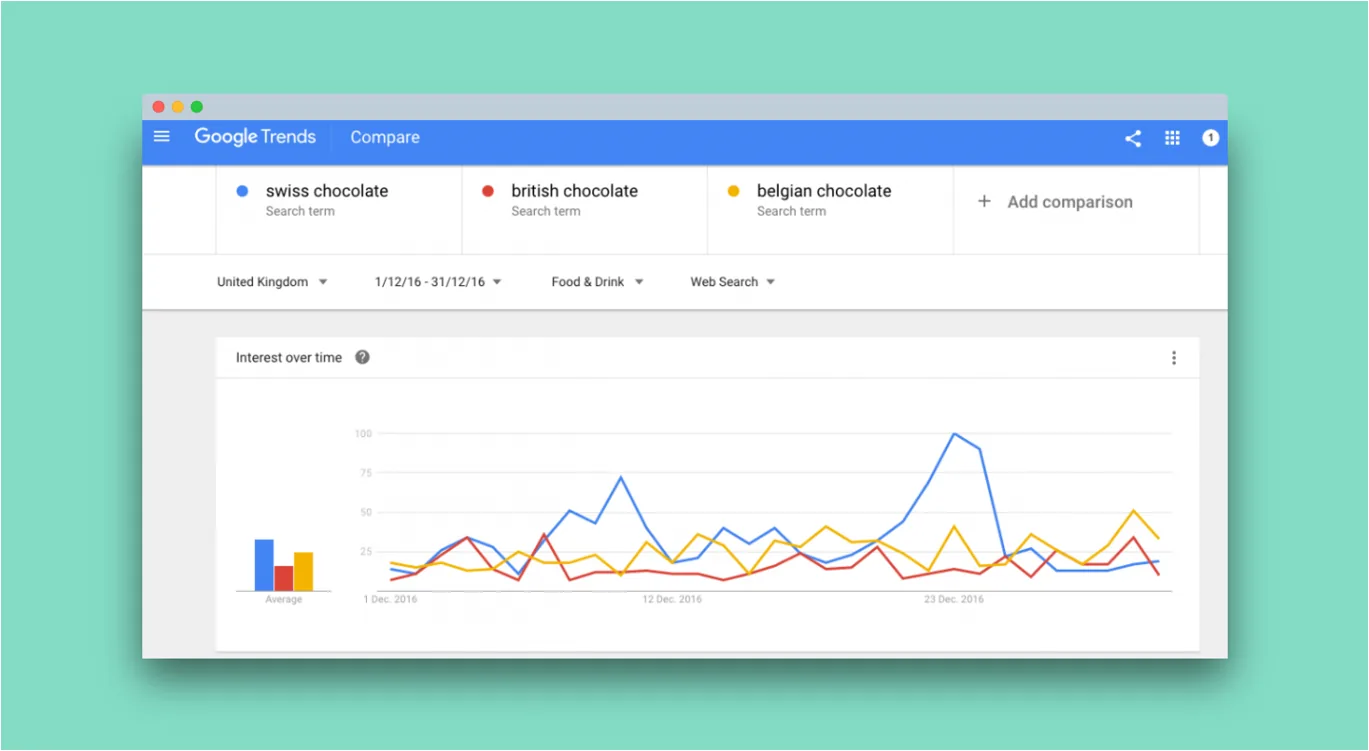The height and width of the screenshot is (751, 1369).
Task: Click the Share icon in the header
Action: [x=1132, y=138]
